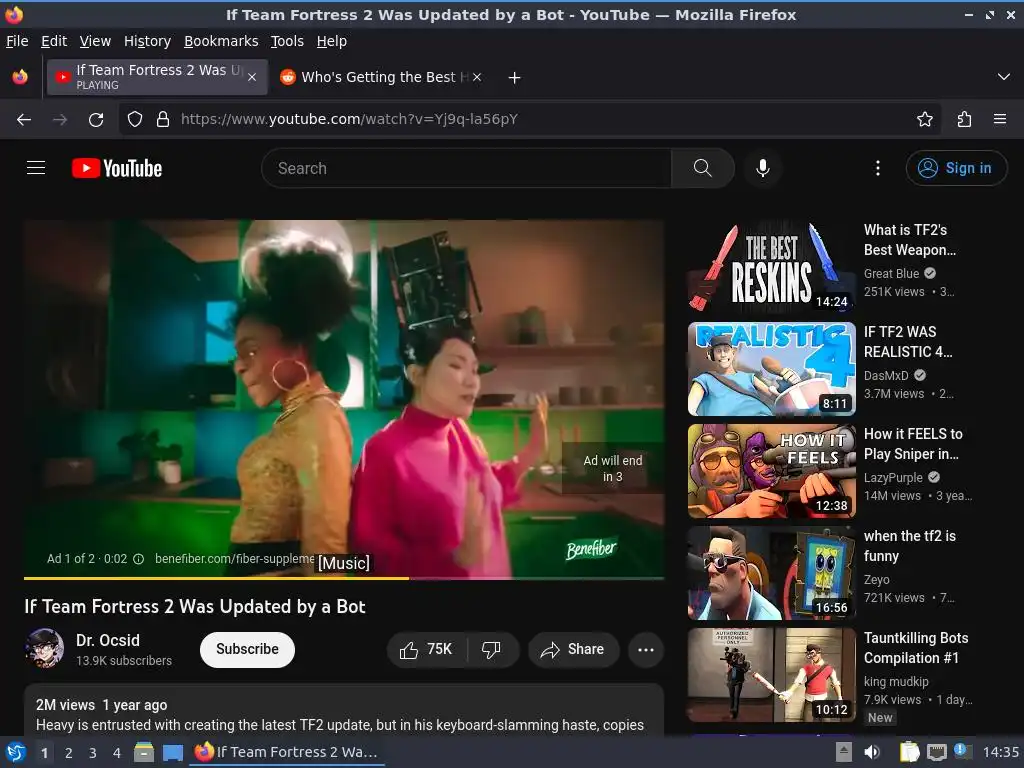
Task: Like the video with thumbs up
Action: click(426, 649)
